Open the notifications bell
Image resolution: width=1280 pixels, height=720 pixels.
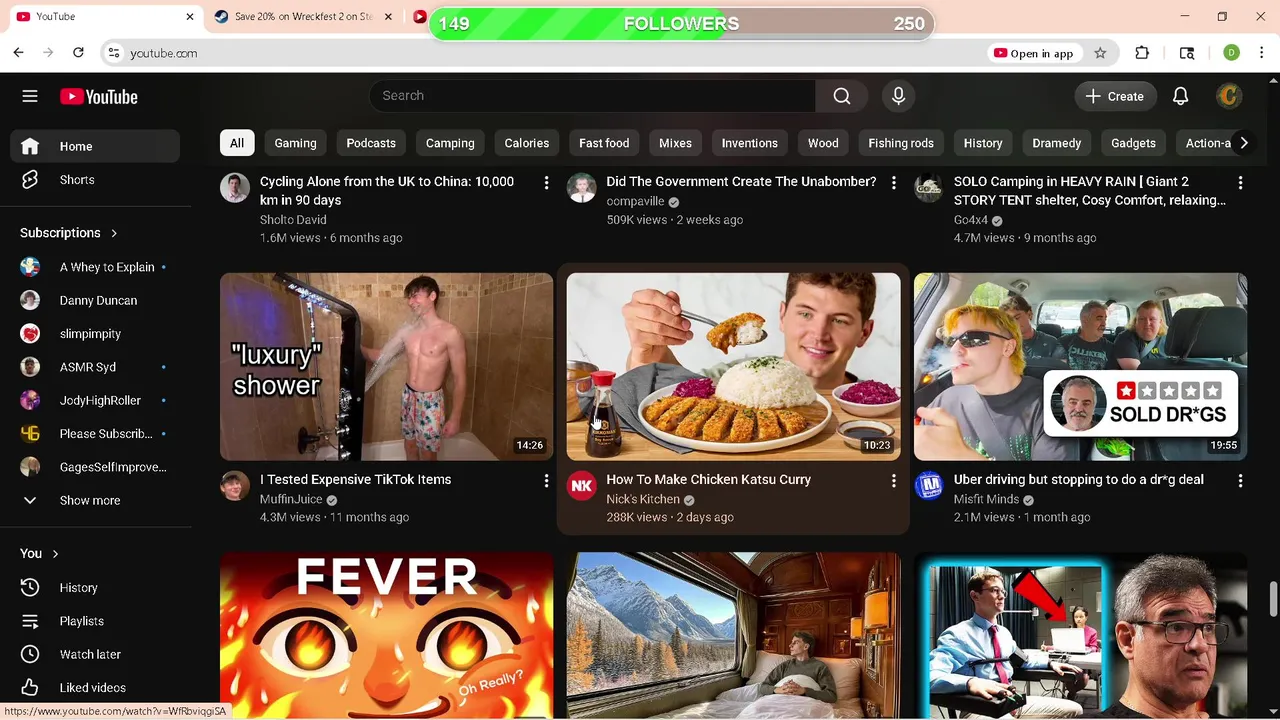tap(1180, 96)
